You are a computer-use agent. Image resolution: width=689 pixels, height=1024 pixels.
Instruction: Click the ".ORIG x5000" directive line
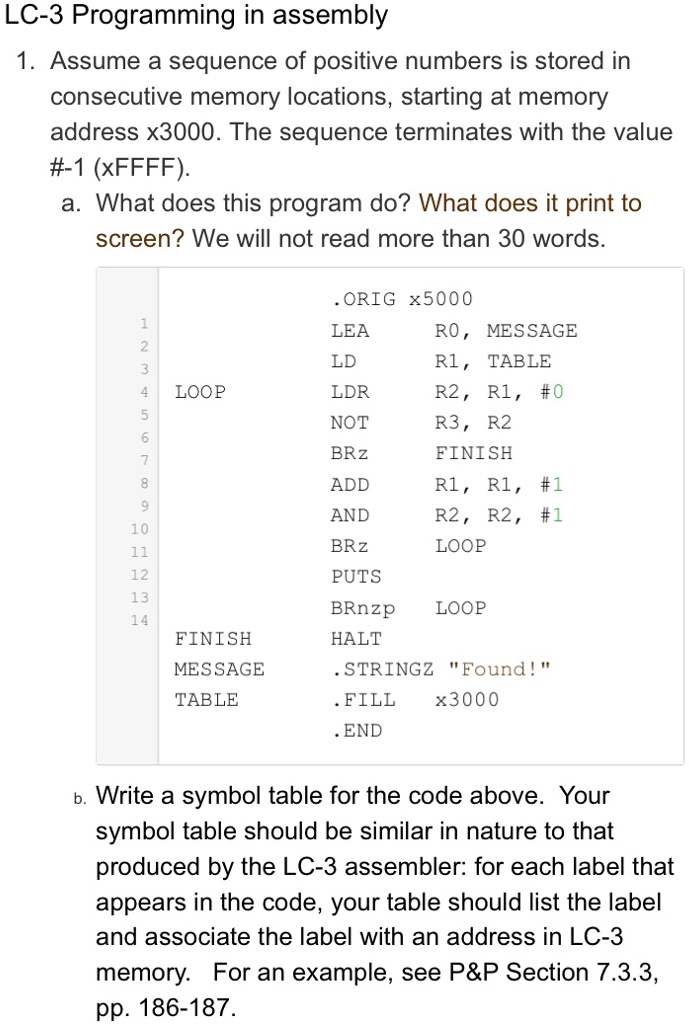[x=401, y=299]
